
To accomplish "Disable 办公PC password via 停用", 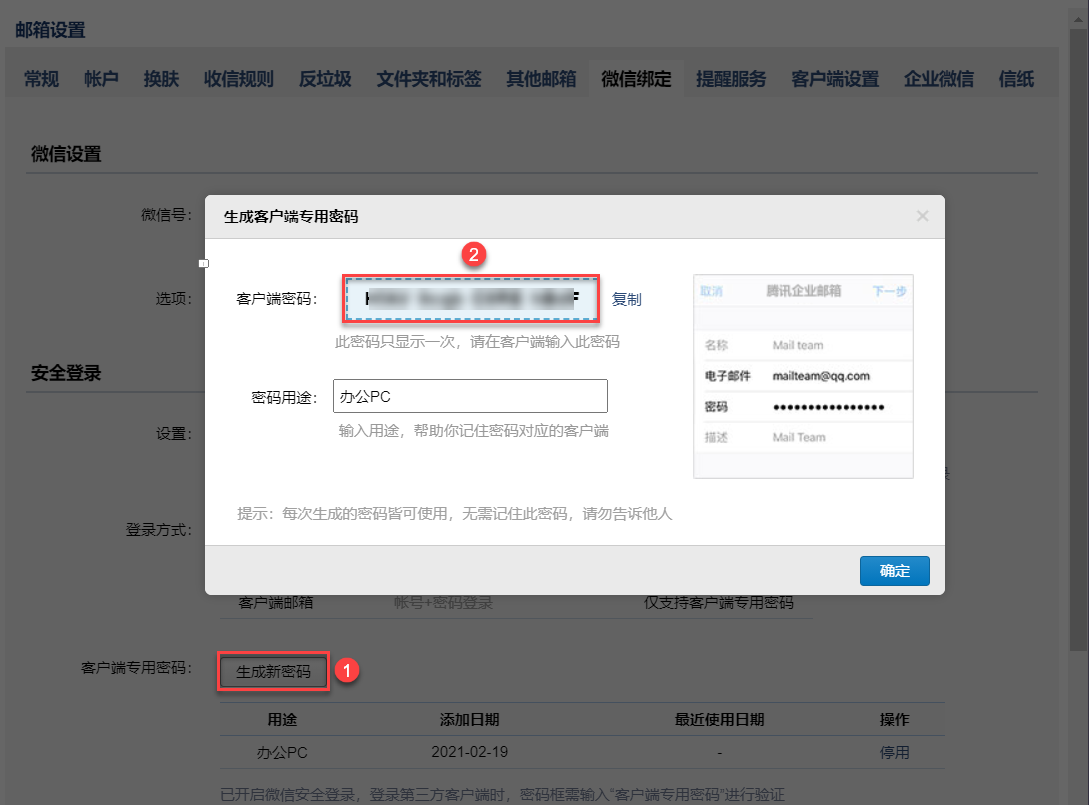I will tap(894, 752).
